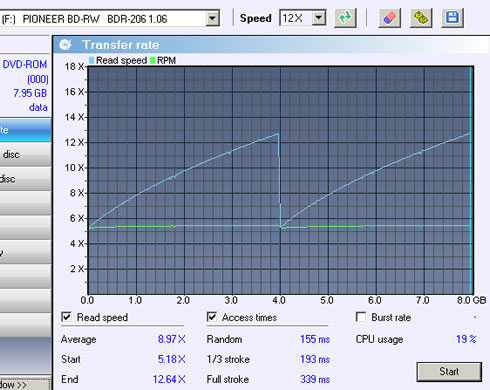The height and width of the screenshot is (390, 490).
Task: Click the eraser icon in toolbar
Action: pos(389,18)
